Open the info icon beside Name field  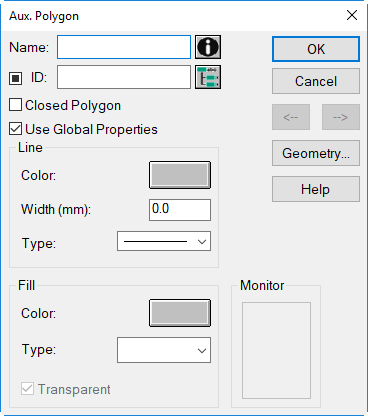pyautogui.click(x=208, y=47)
